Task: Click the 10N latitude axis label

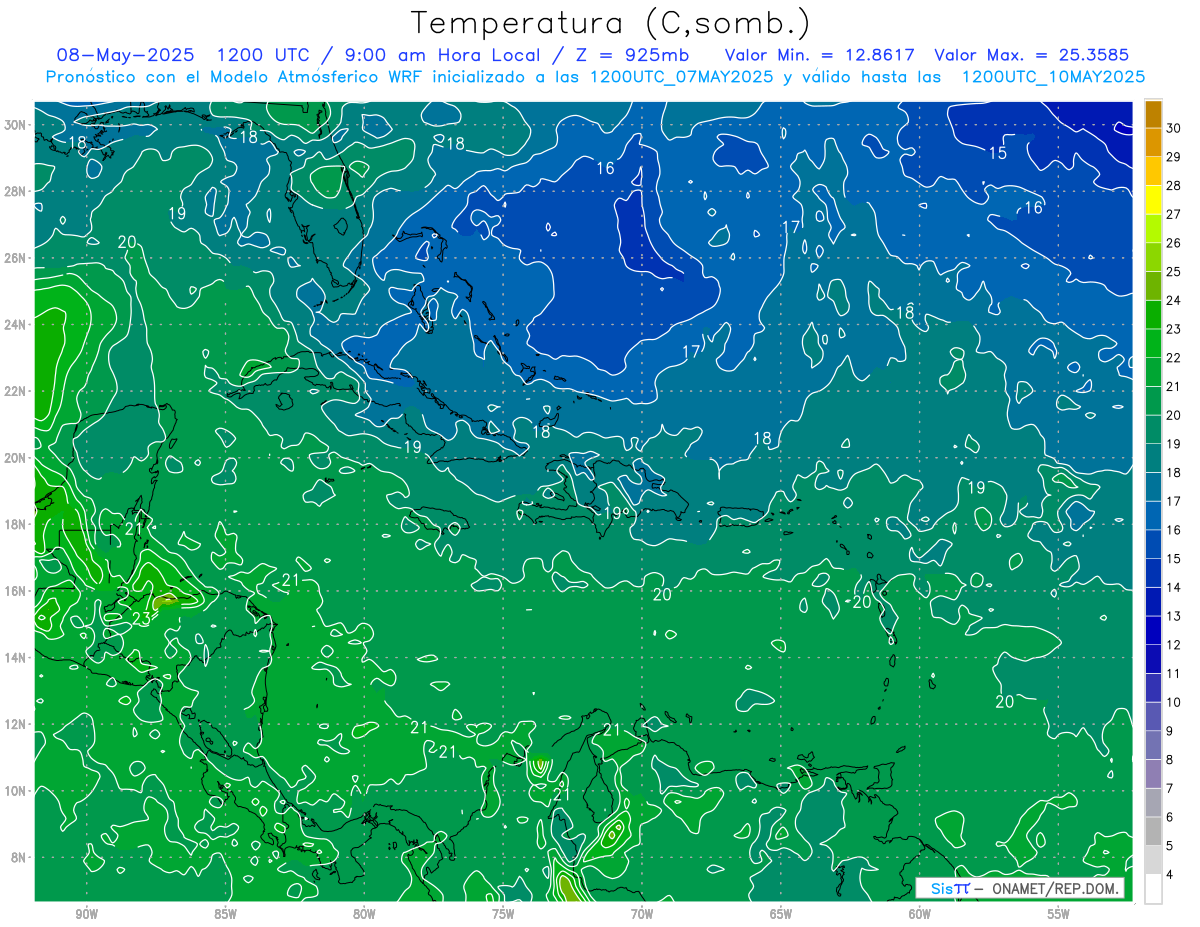Action: click(x=15, y=791)
